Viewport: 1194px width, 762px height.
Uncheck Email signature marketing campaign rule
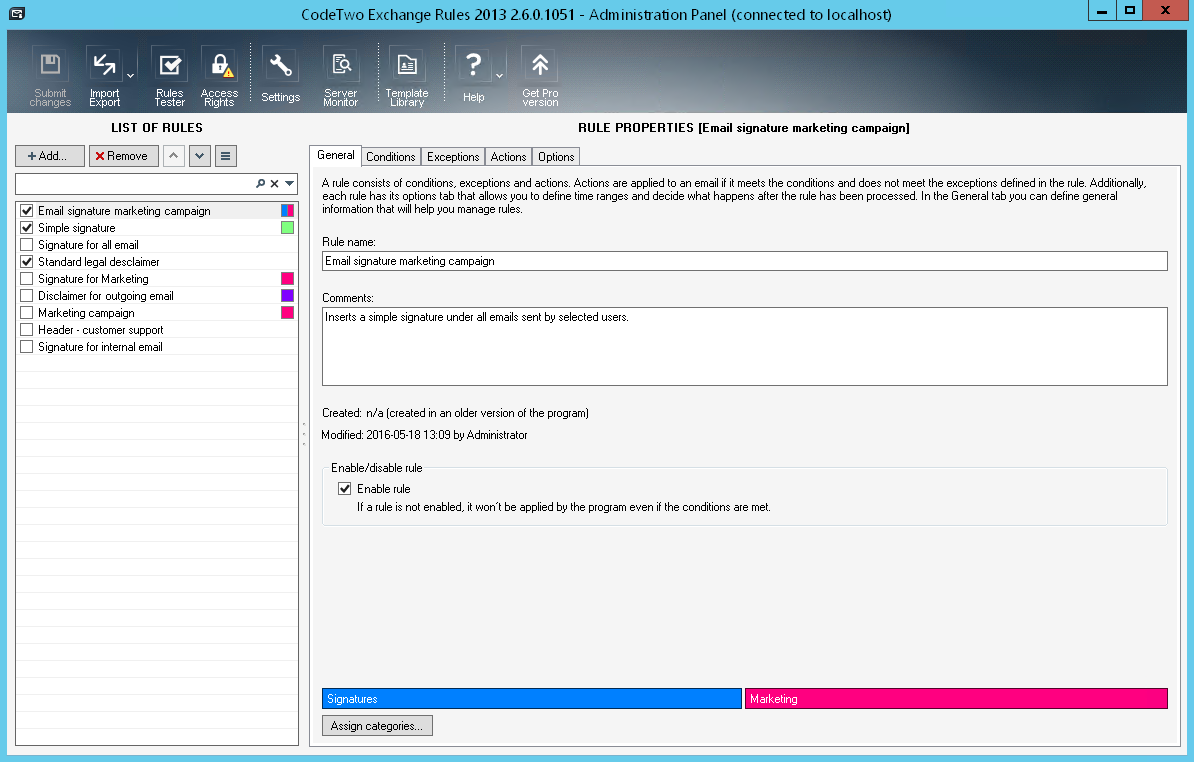pyautogui.click(x=27, y=211)
